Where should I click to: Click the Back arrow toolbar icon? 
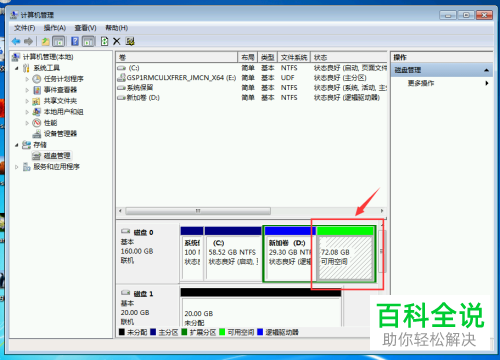click(16, 41)
